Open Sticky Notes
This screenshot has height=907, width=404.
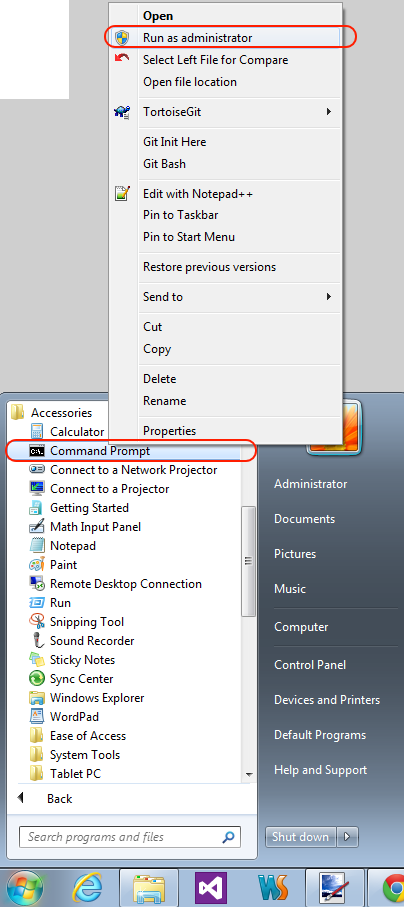72,660
